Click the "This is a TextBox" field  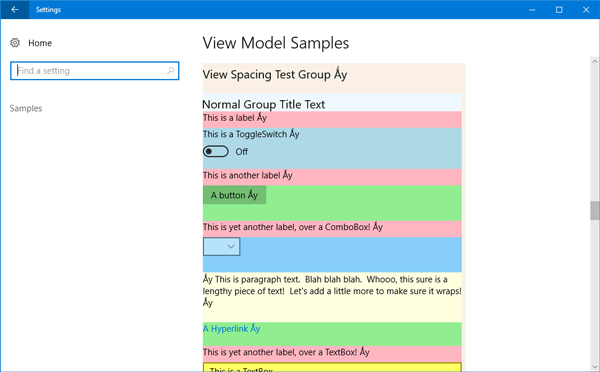[332, 367]
